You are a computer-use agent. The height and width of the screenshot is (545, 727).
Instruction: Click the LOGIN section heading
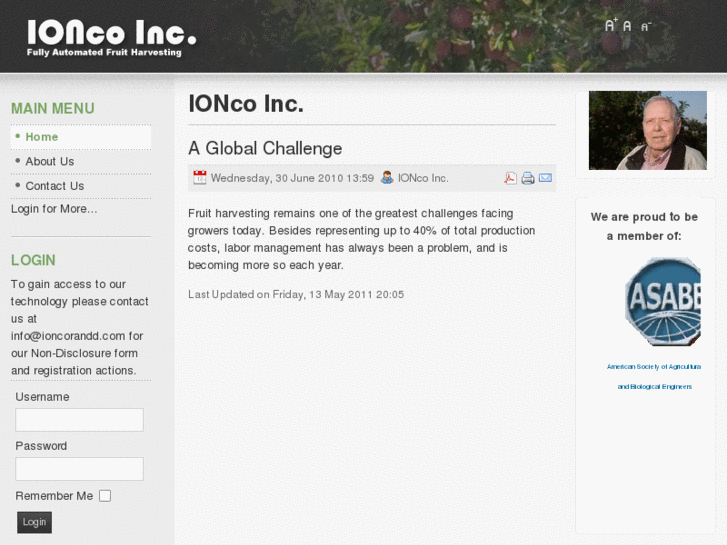[x=33, y=260]
